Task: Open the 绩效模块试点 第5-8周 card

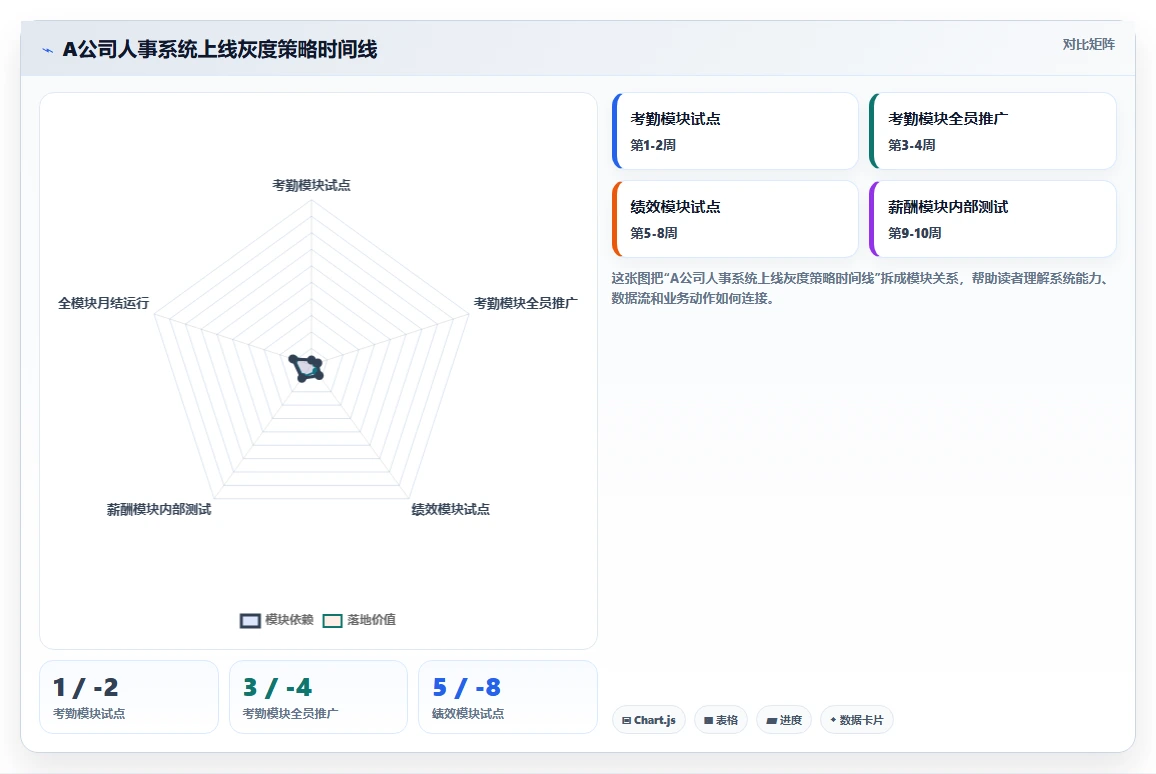Action: click(735, 219)
